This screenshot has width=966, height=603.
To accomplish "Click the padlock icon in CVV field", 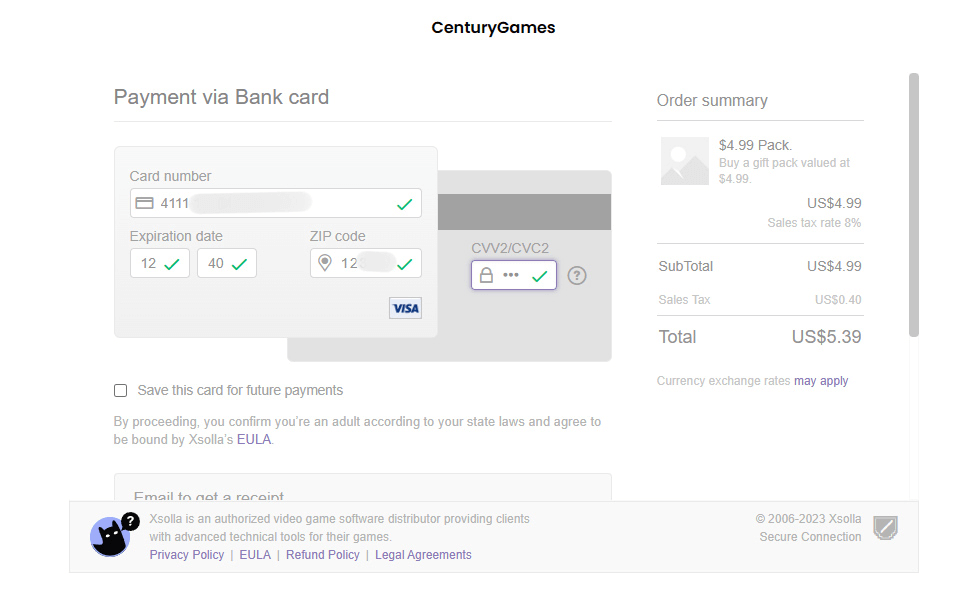I will [x=486, y=275].
